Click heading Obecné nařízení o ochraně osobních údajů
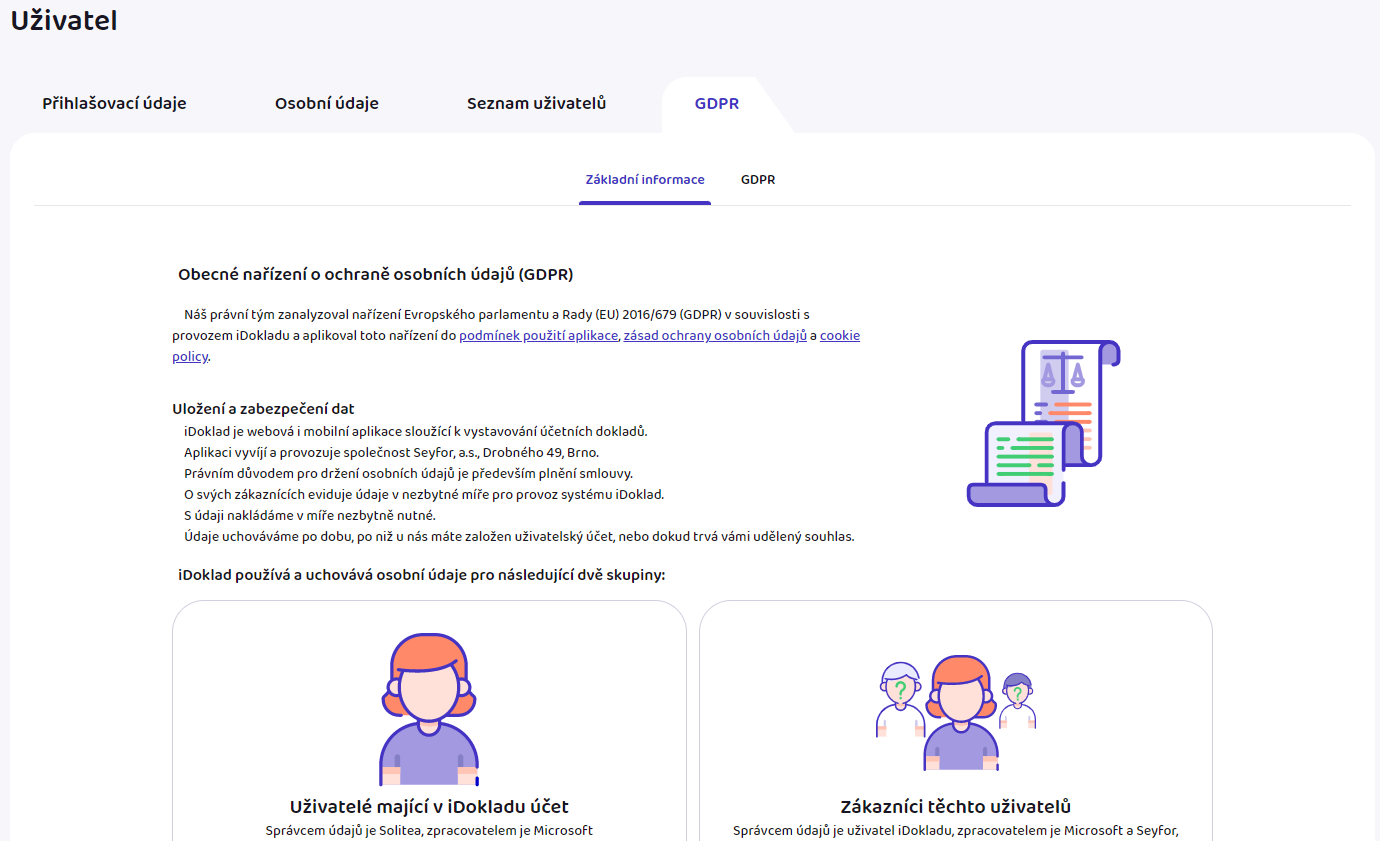1380x841 pixels. coord(375,275)
